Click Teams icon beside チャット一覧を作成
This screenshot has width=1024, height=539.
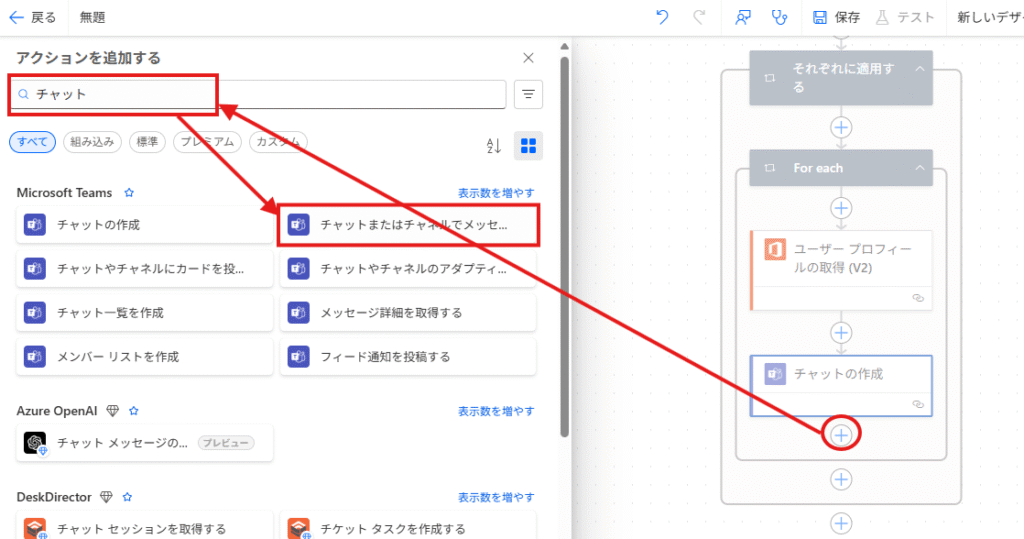pyautogui.click(x=35, y=312)
